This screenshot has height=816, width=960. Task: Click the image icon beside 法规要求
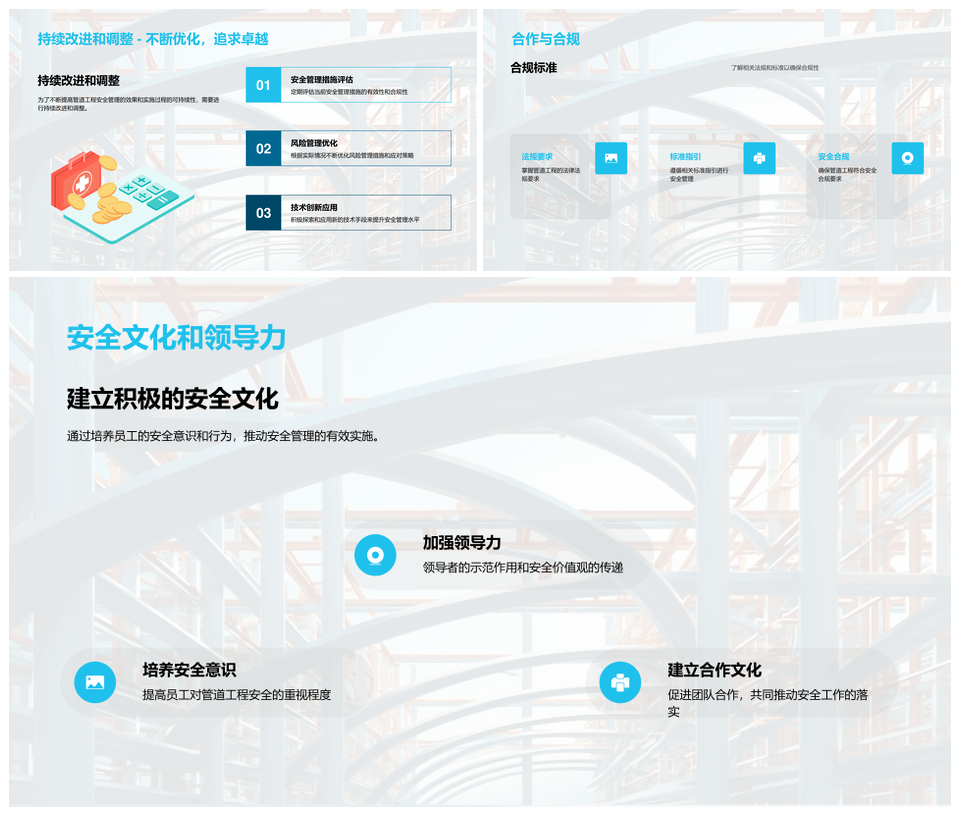tap(611, 158)
